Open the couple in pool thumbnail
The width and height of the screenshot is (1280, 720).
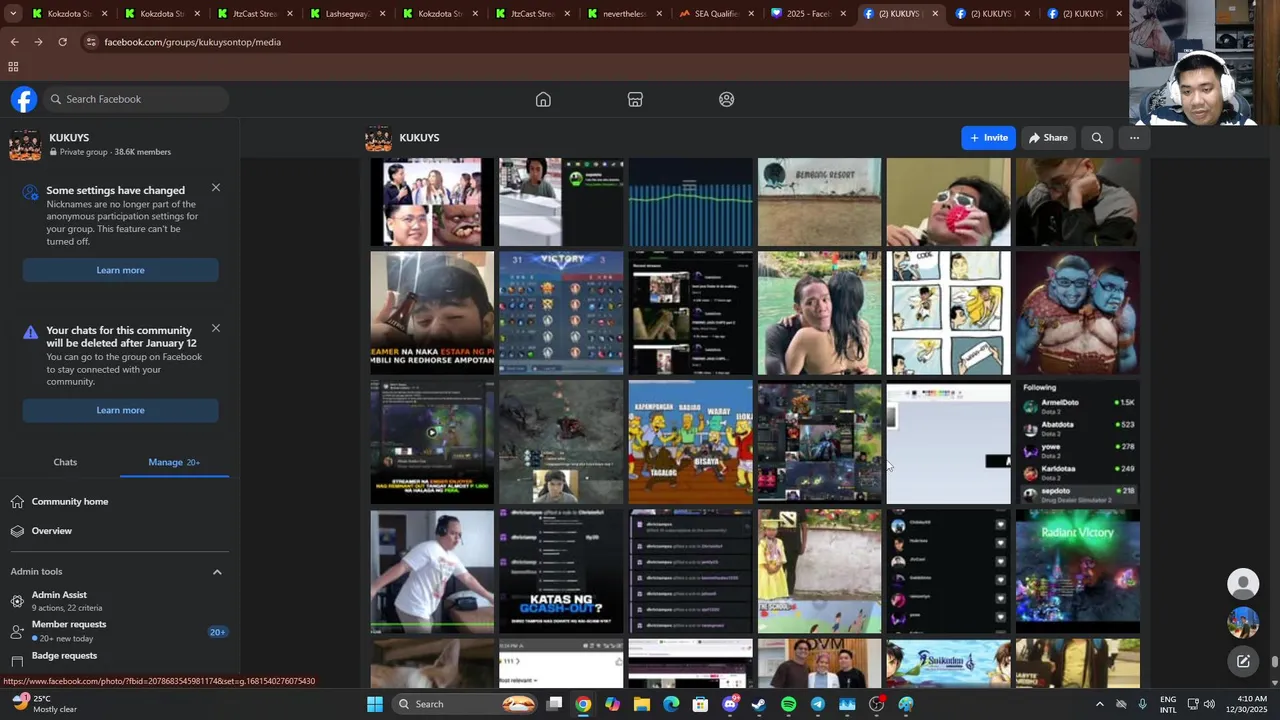pyautogui.click(x=819, y=312)
